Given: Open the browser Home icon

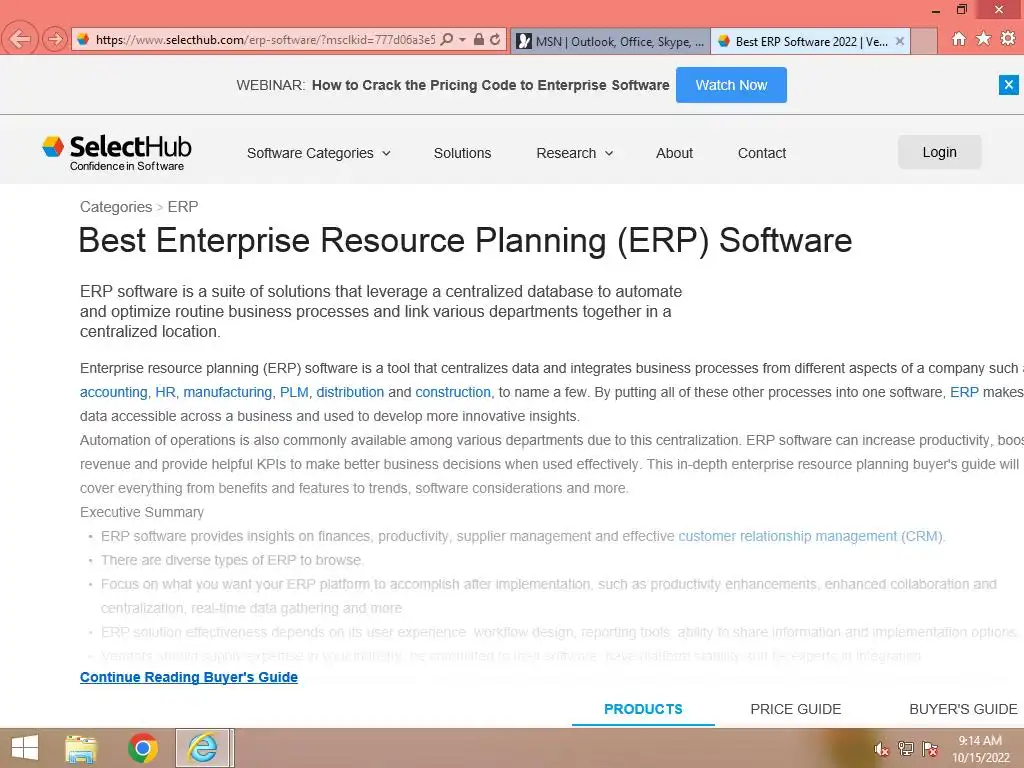Looking at the screenshot, I should coord(958,39).
